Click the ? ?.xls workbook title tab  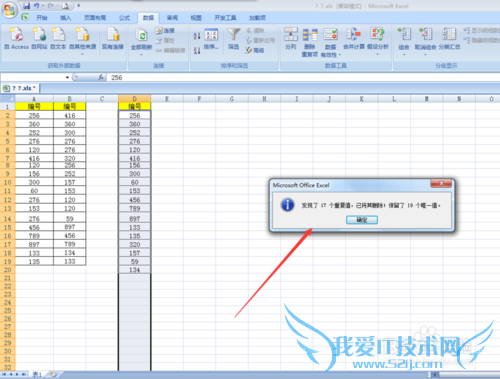click(x=20, y=88)
